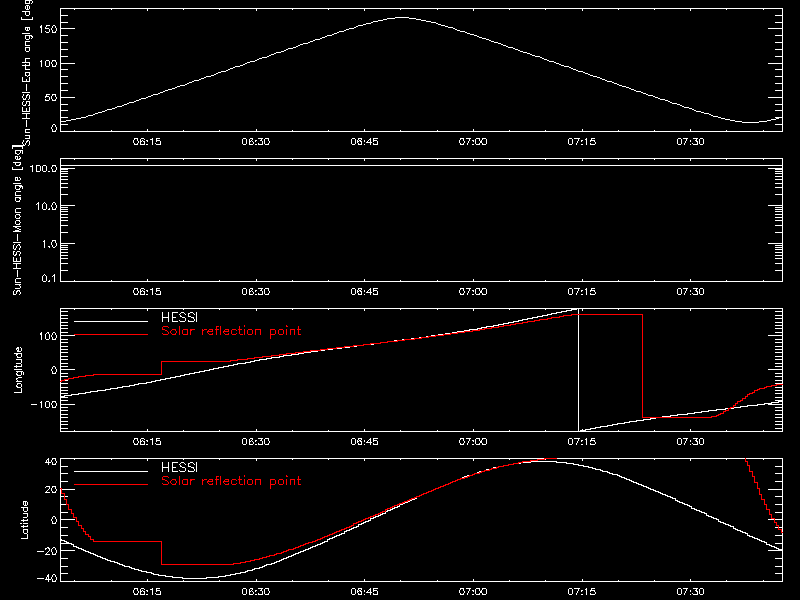Click the -100 tick on Longitude plot
The image size is (800, 600).
coord(44,404)
